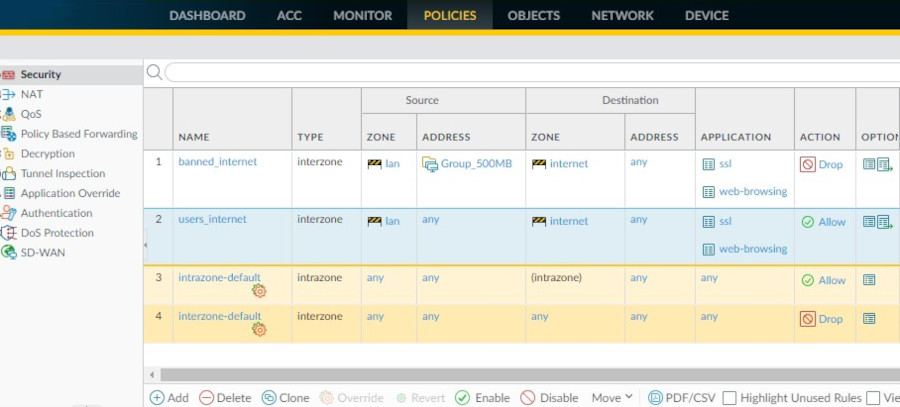Select DoS Protection in sidebar
900x407 pixels.
[57, 233]
